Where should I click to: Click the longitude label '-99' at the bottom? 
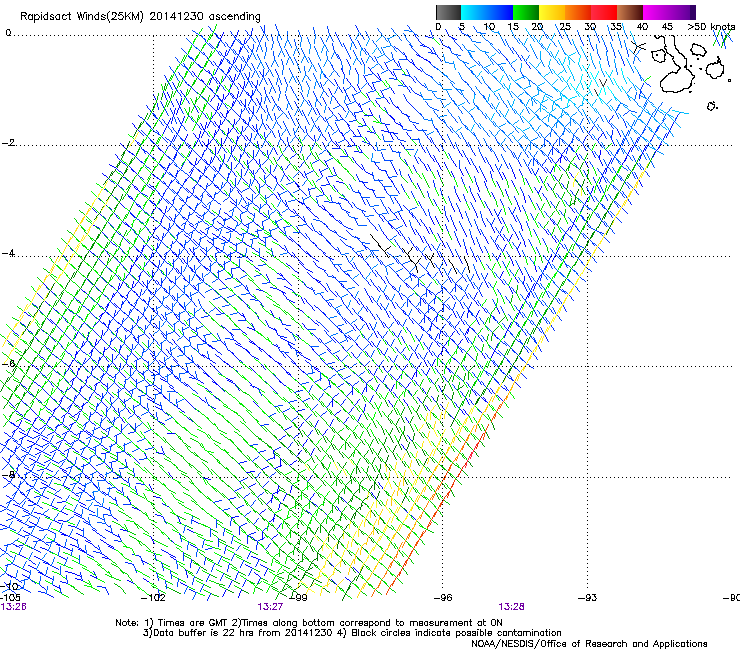[298, 598]
